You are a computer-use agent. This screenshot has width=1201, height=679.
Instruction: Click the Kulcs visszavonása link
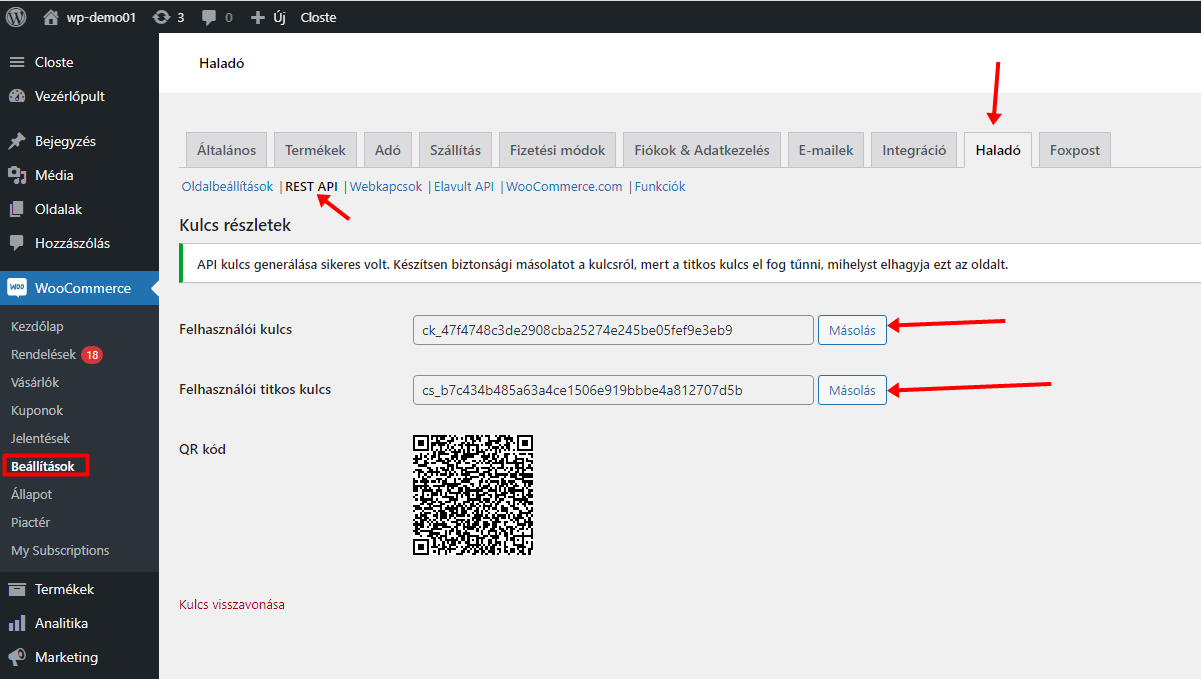tap(232, 605)
